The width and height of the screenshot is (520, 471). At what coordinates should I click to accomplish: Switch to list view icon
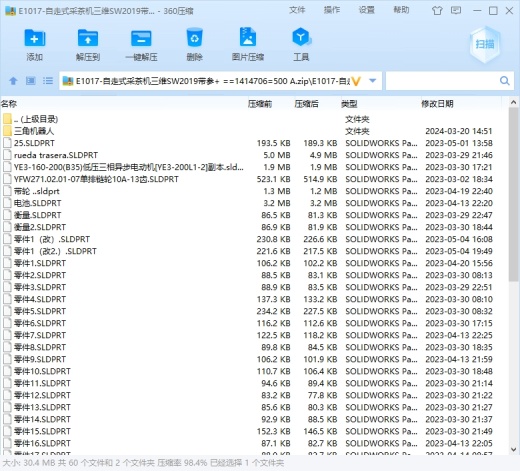point(48,81)
